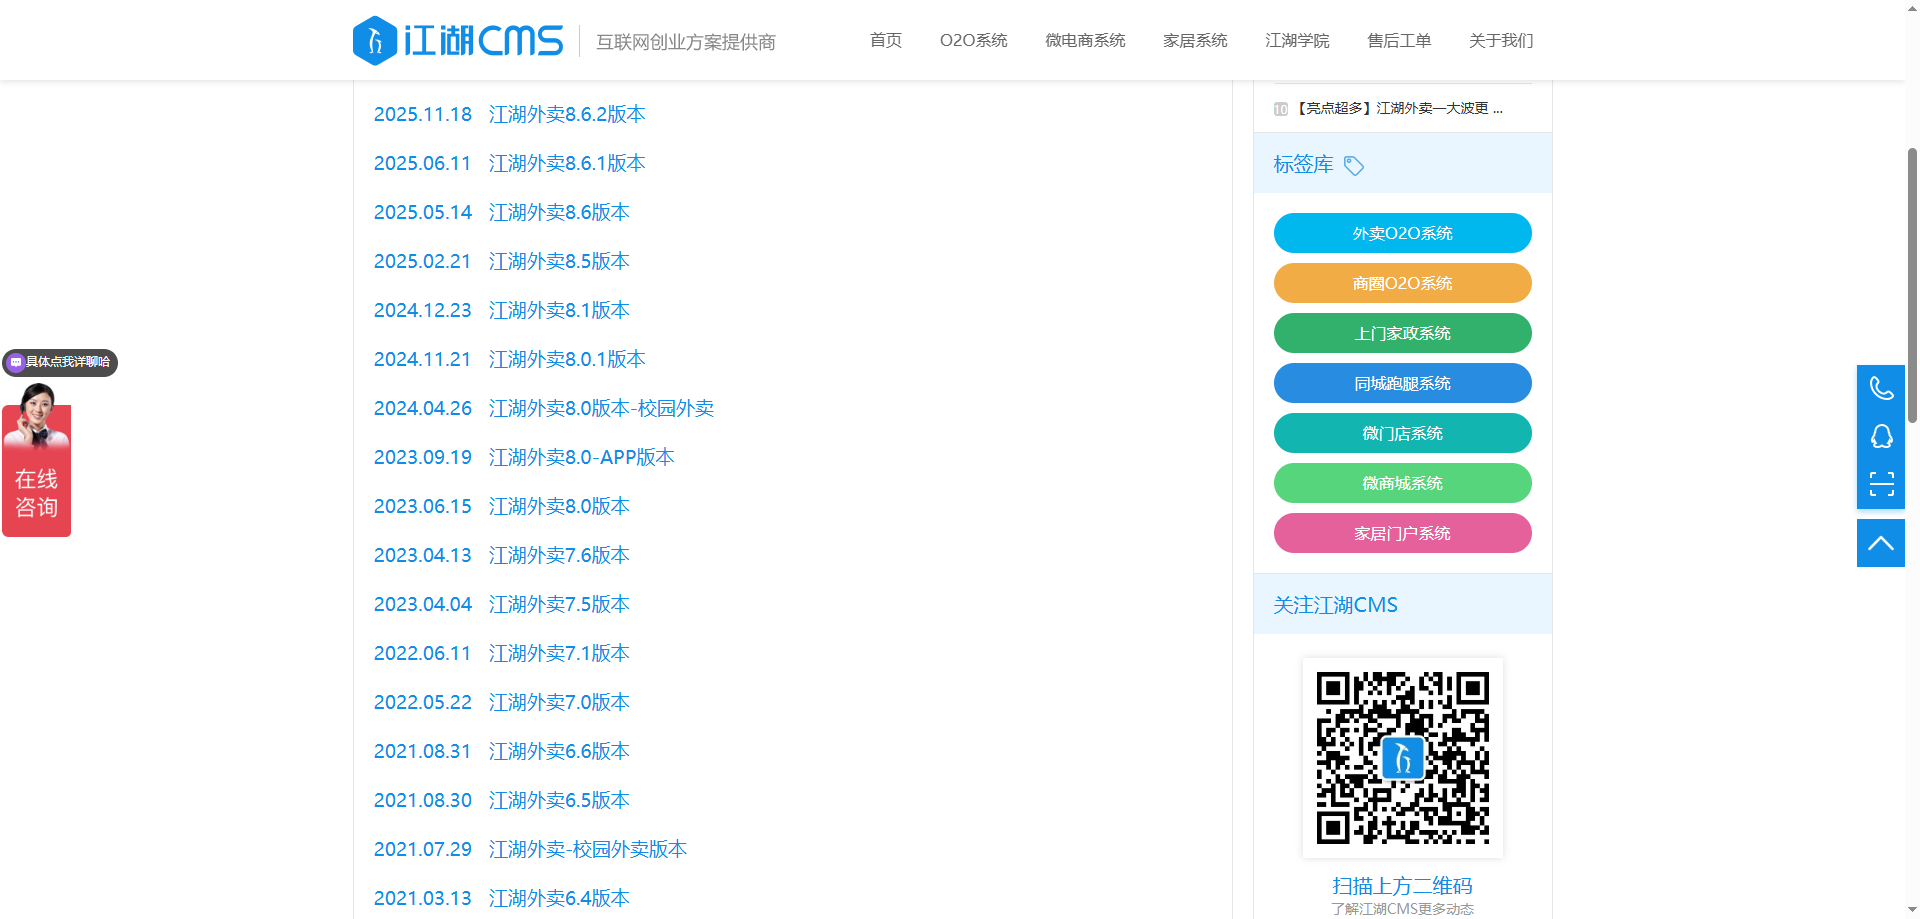Select the pink 家居门户系统 tag
This screenshot has width=1920, height=919.
[1402, 533]
